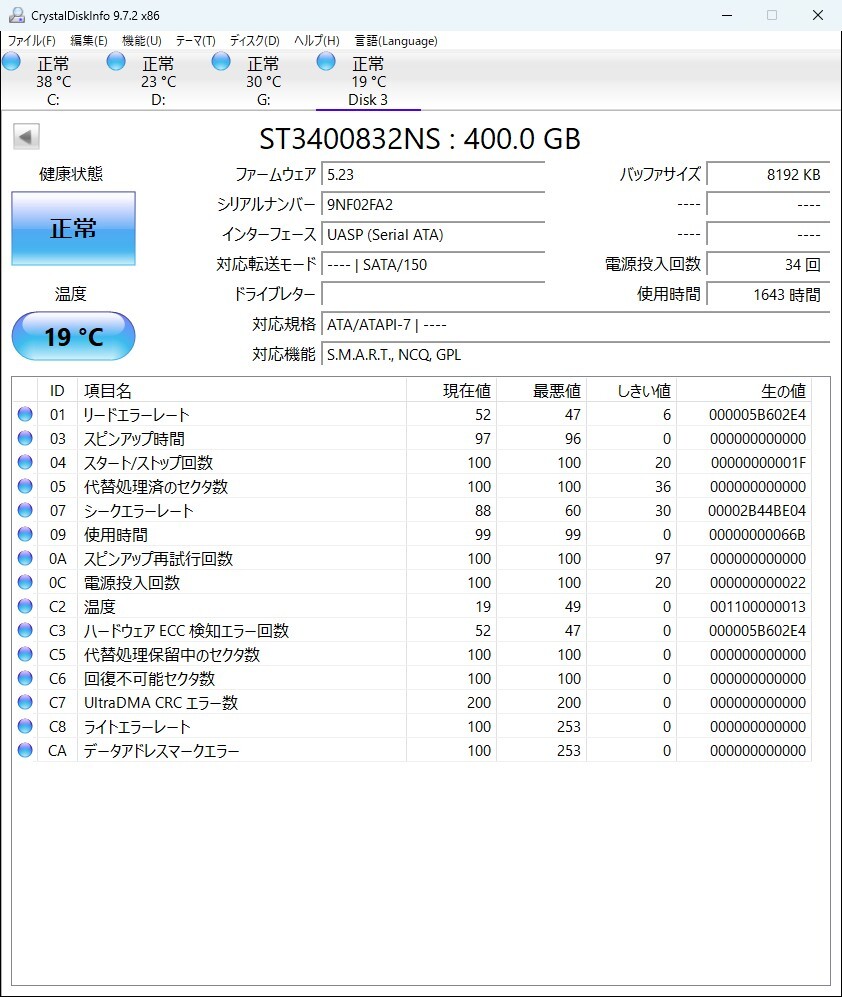This screenshot has height=997, width=842.
Task: Click the status orb for drive G:
Action: click(221, 62)
